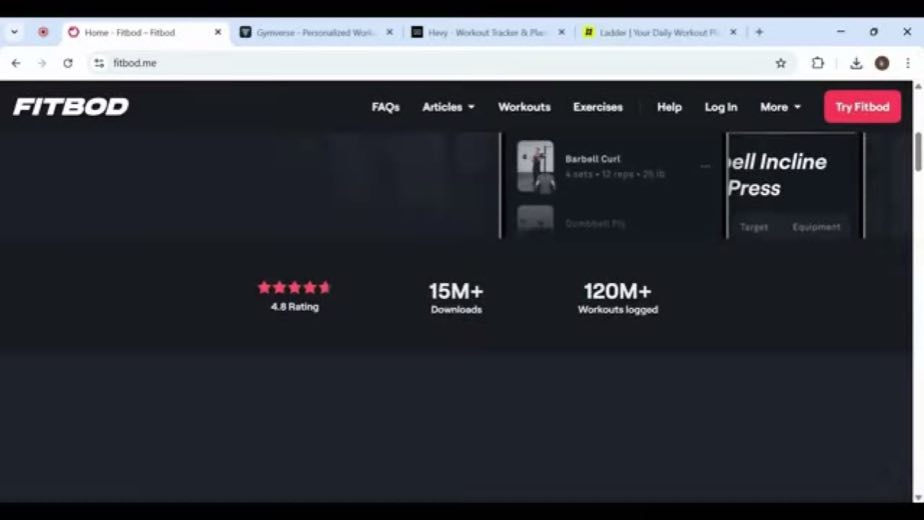
Task: Click the Barbell Curl exercise thumbnail
Action: click(x=535, y=166)
